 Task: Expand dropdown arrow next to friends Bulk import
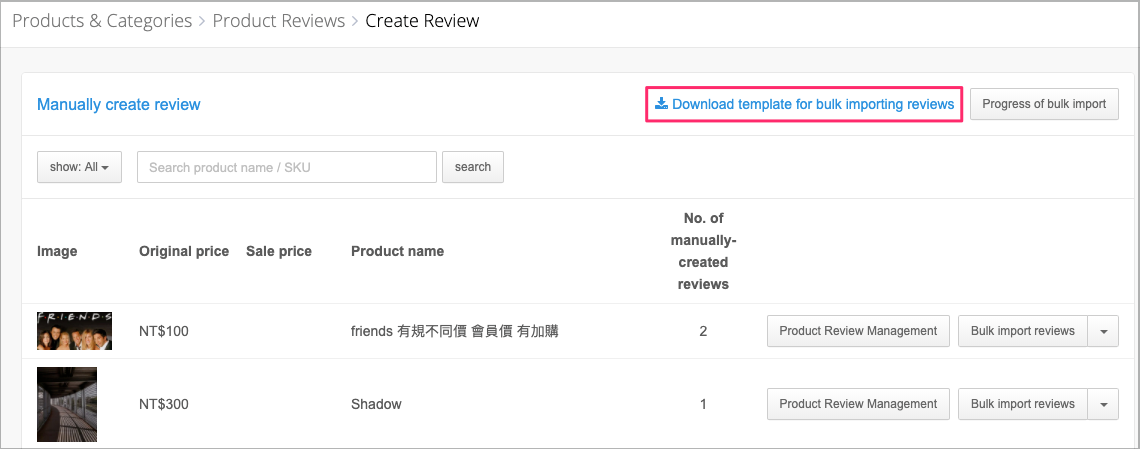tap(1103, 331)
